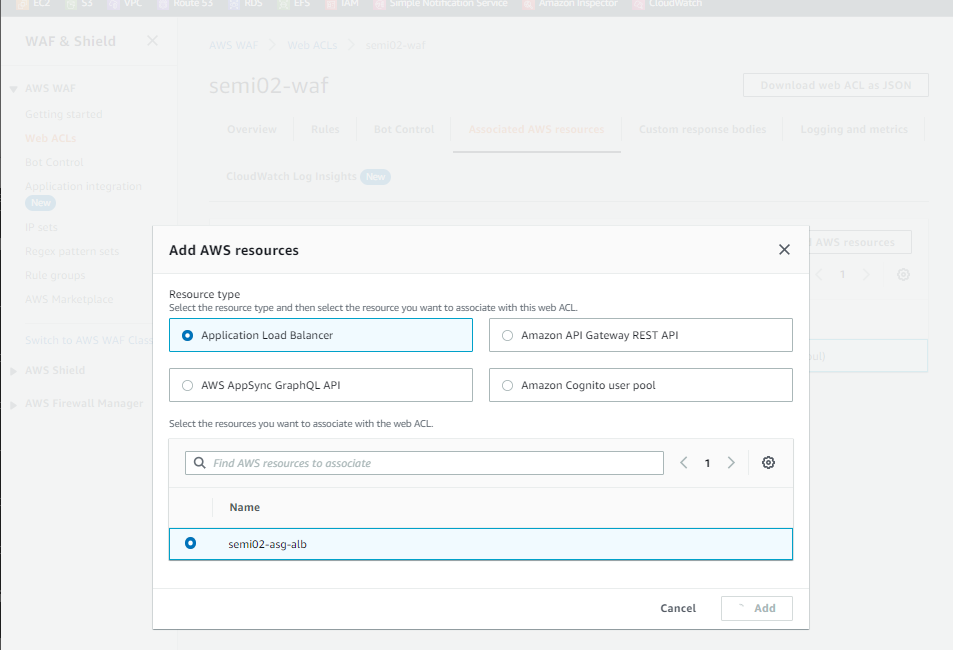Viewport: 953px width, 650px height.
Task: Open EC2 shortcut in top bar
Action: 35,4
